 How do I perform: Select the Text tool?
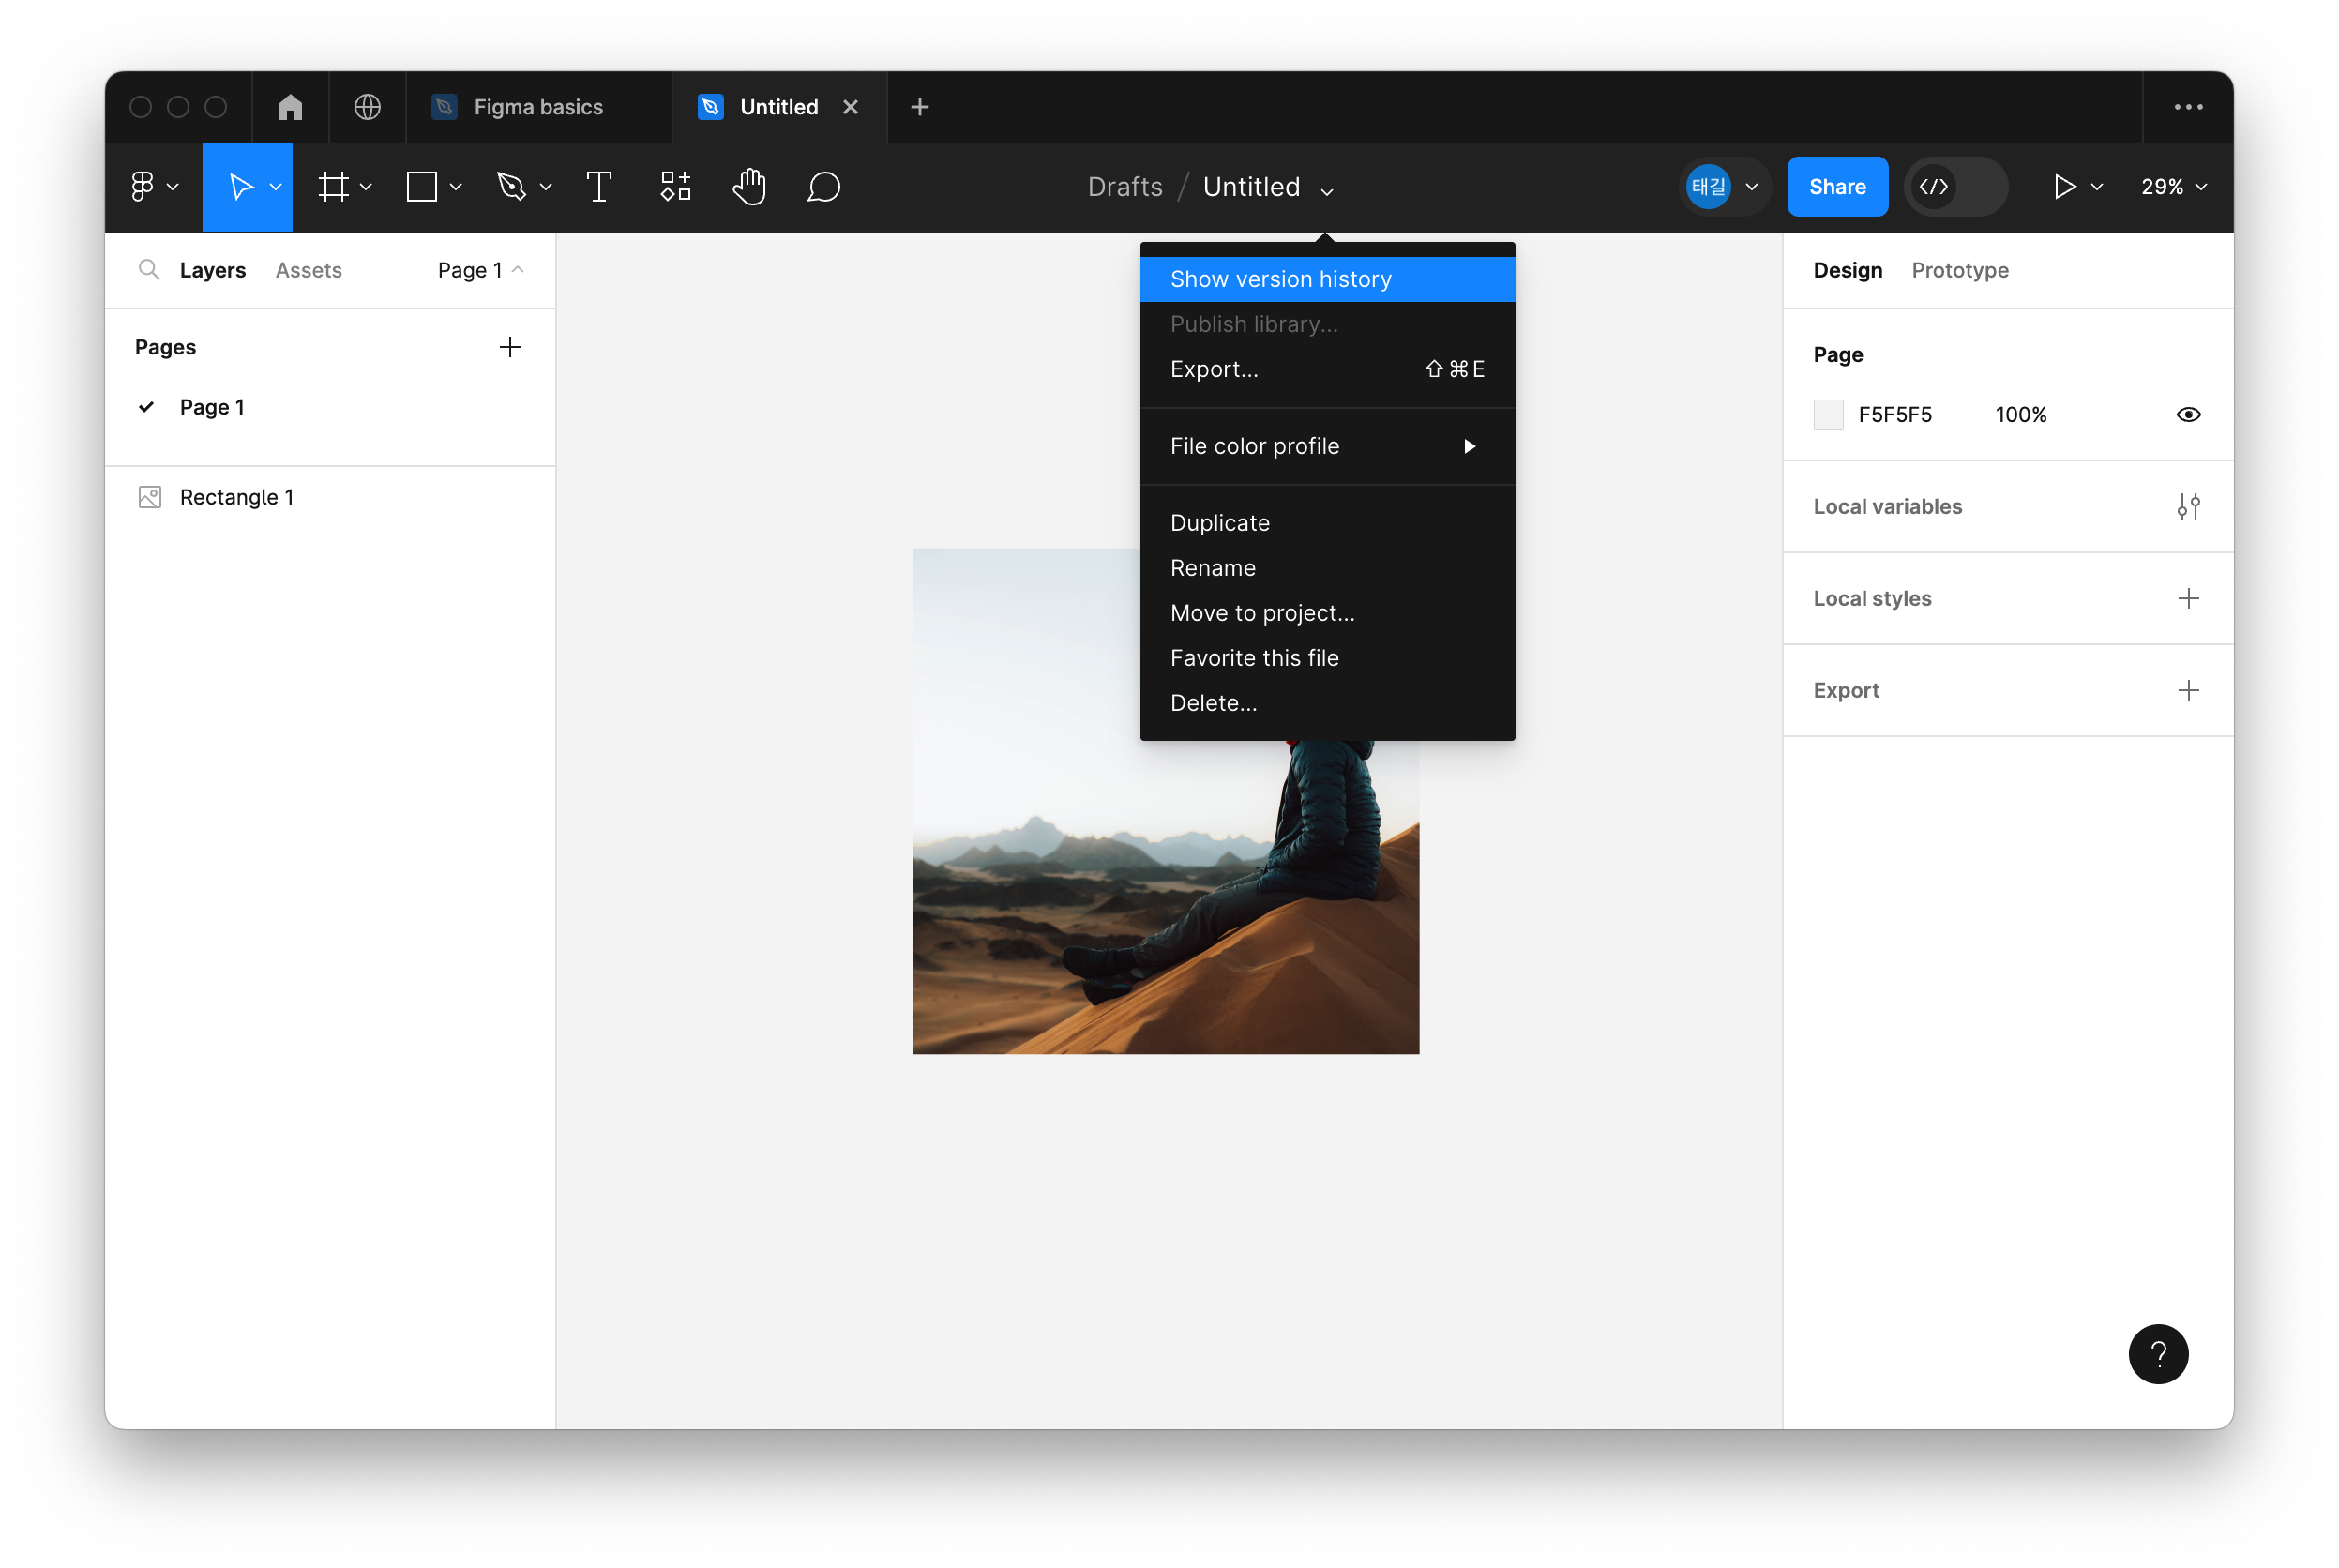pyautogui.click(x=598, y=187)
